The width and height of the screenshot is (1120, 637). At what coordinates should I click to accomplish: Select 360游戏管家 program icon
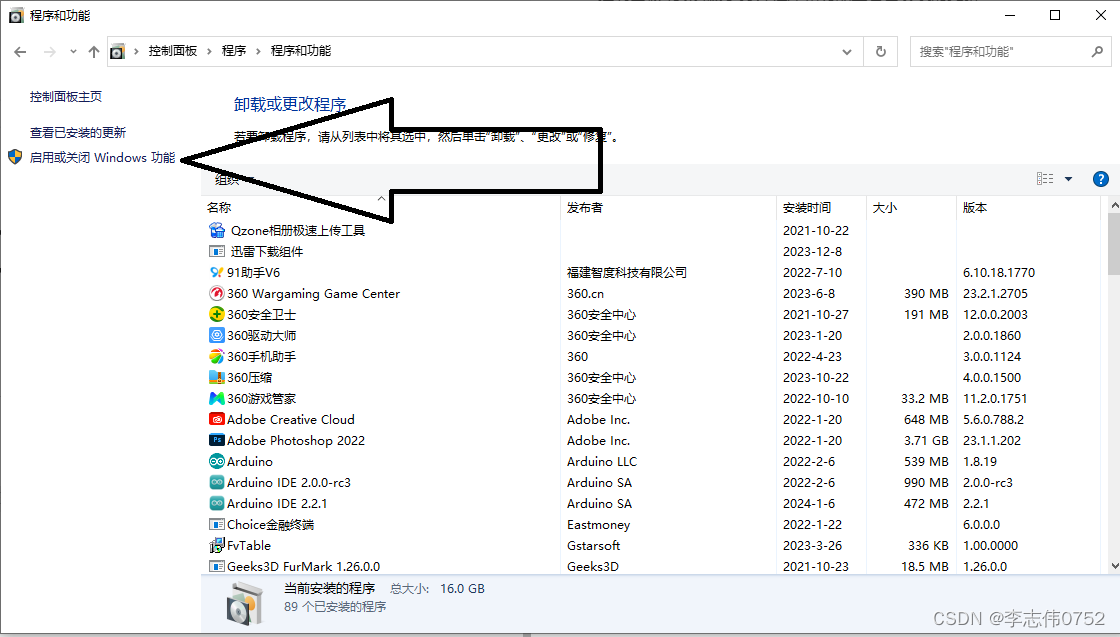tap(216, 398)
